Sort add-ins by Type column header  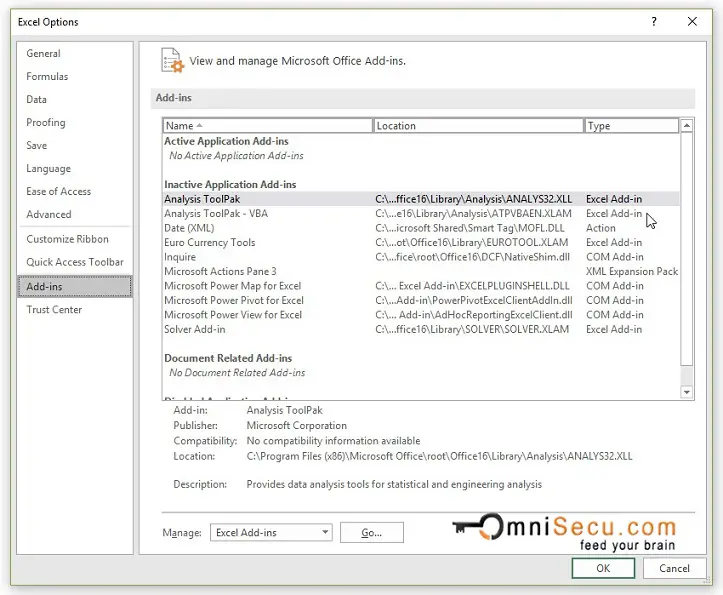click(631, 126)
